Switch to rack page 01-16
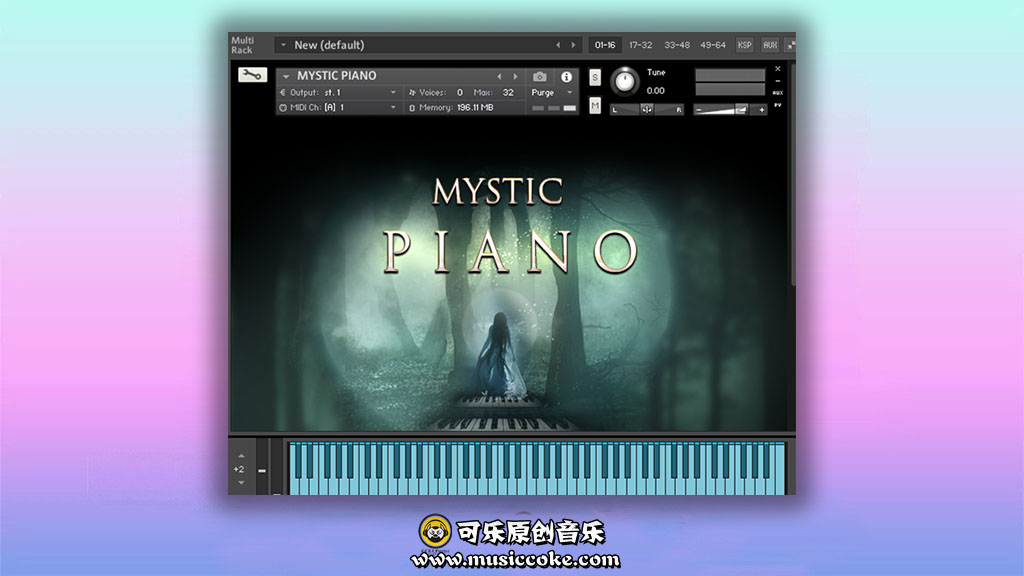Screen dimensions: 1024x576 pos(605,45)
